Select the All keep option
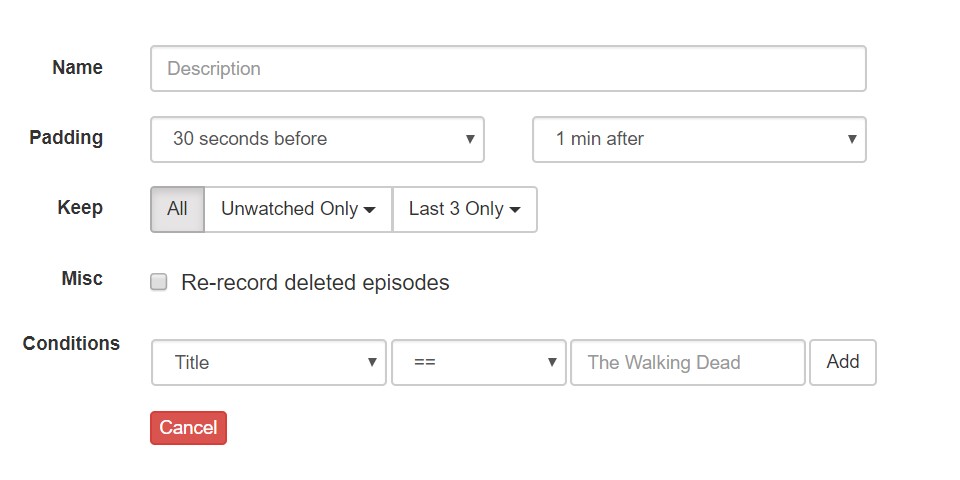The image size is (960, 480). tap(177, 209)
